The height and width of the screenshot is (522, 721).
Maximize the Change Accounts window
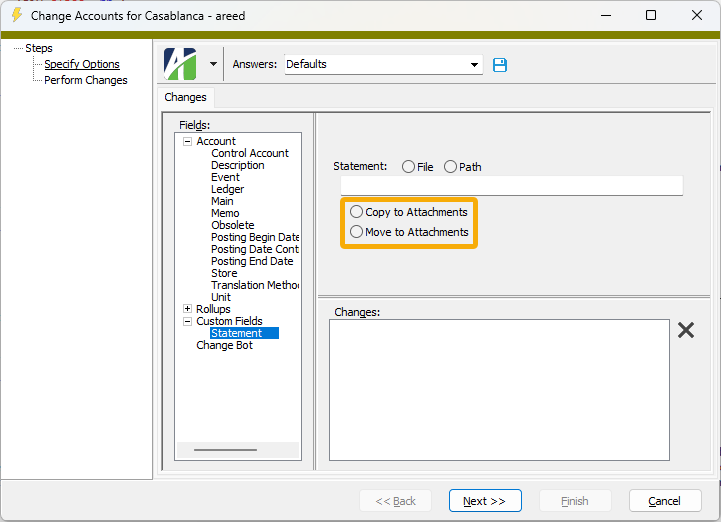(651, 15)
